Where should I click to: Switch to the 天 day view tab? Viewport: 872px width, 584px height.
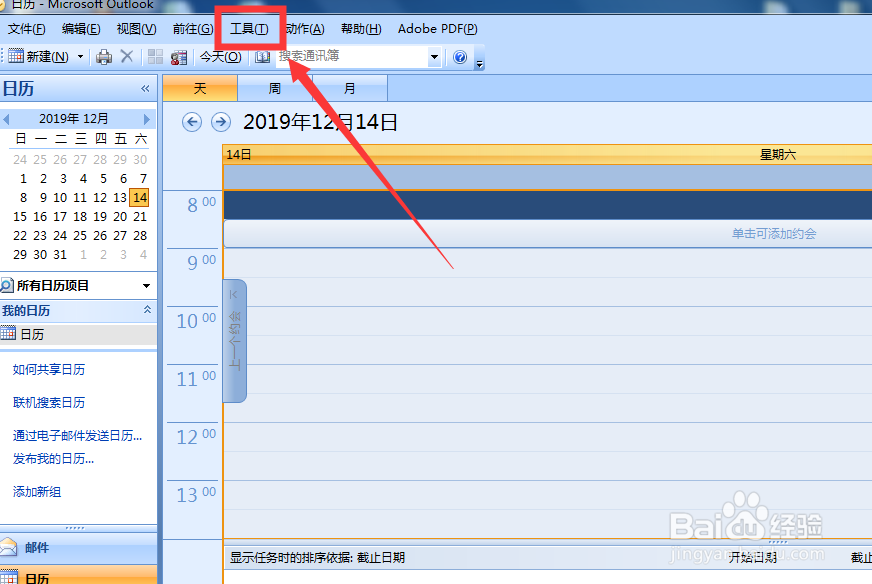point(200,88)
